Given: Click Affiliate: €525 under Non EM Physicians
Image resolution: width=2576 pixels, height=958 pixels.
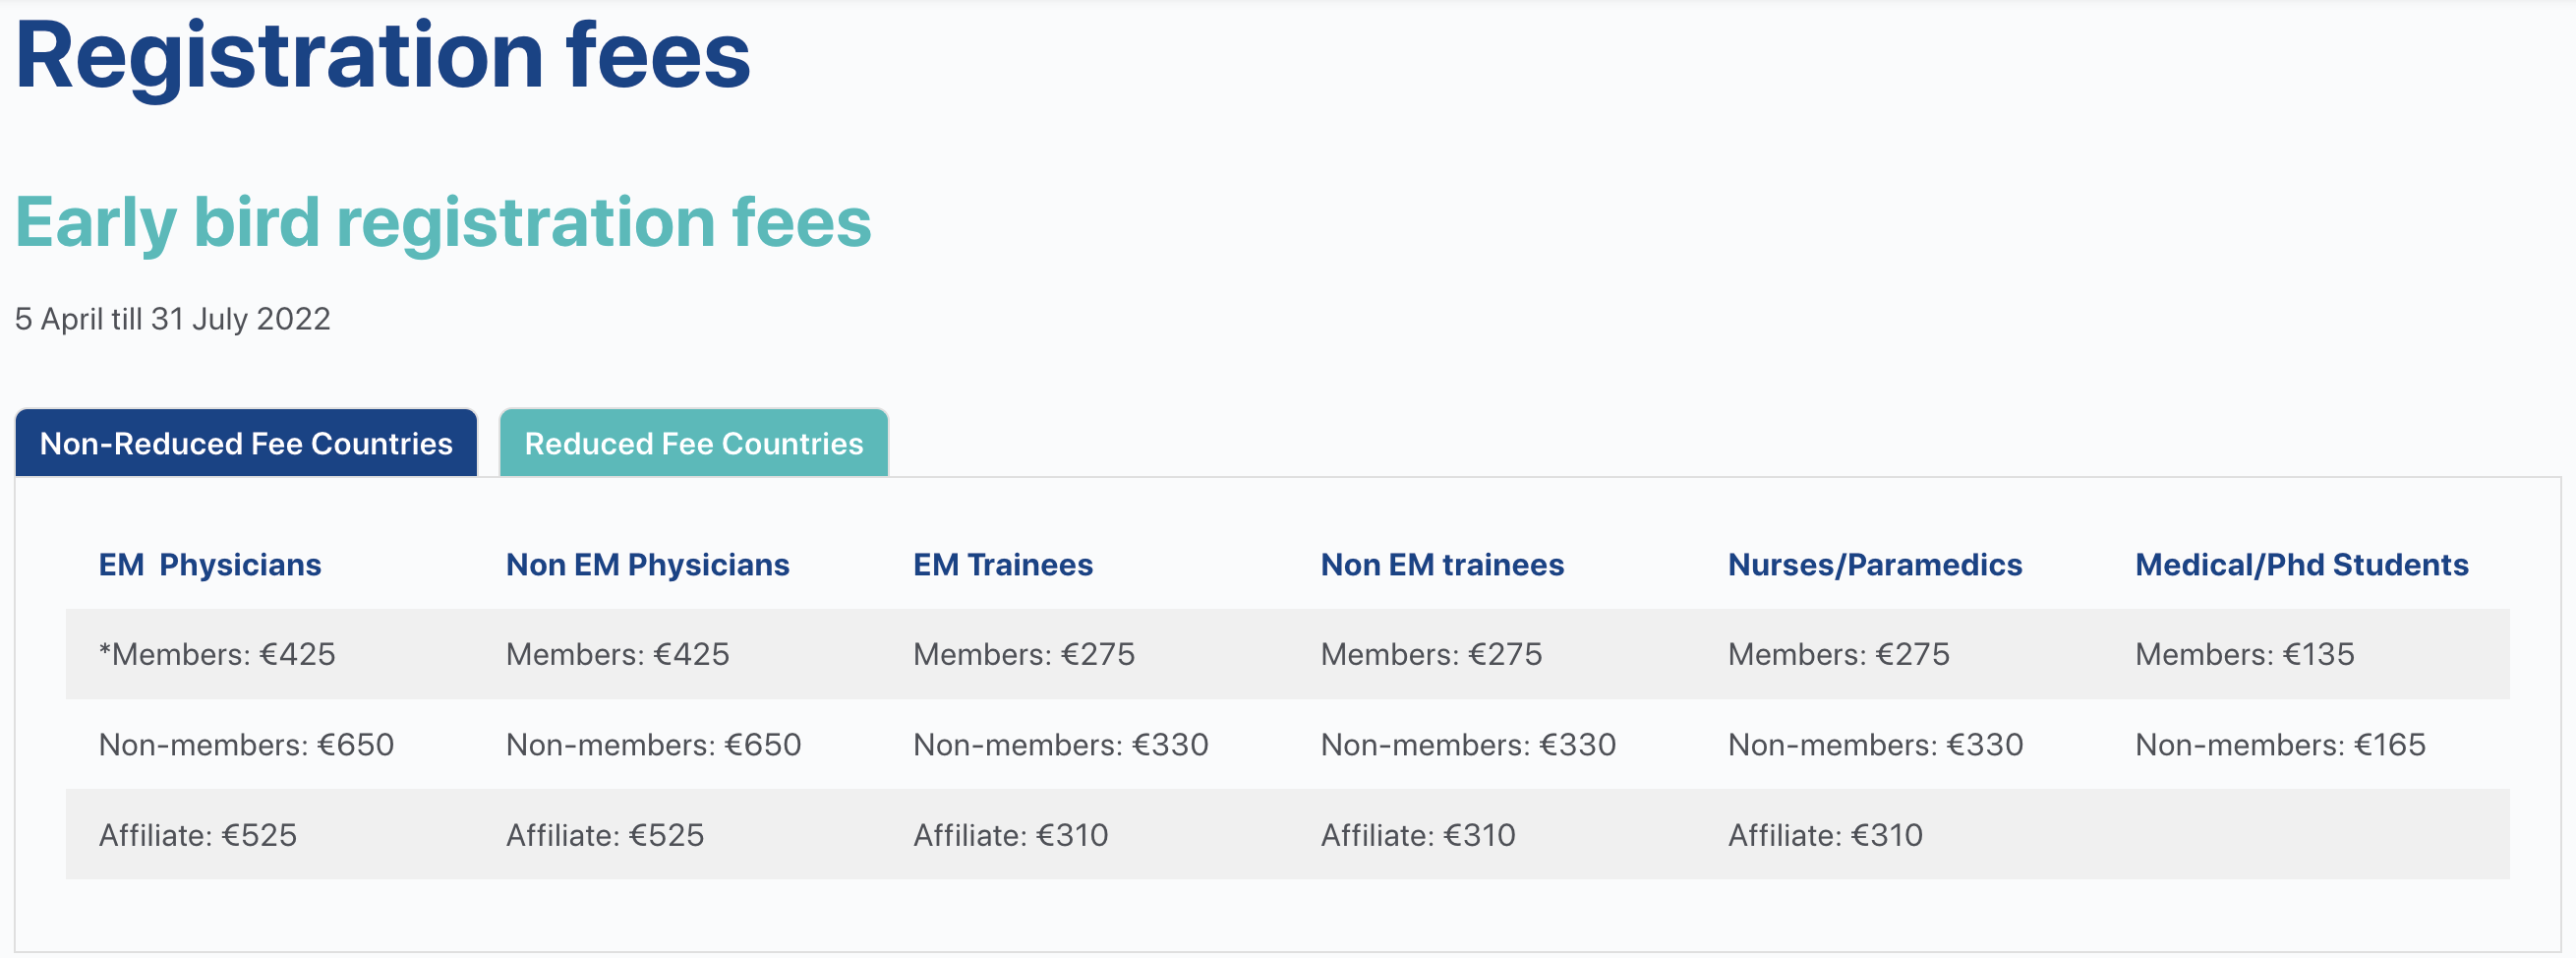Looking at the screenshot, I should coord(605,835).
